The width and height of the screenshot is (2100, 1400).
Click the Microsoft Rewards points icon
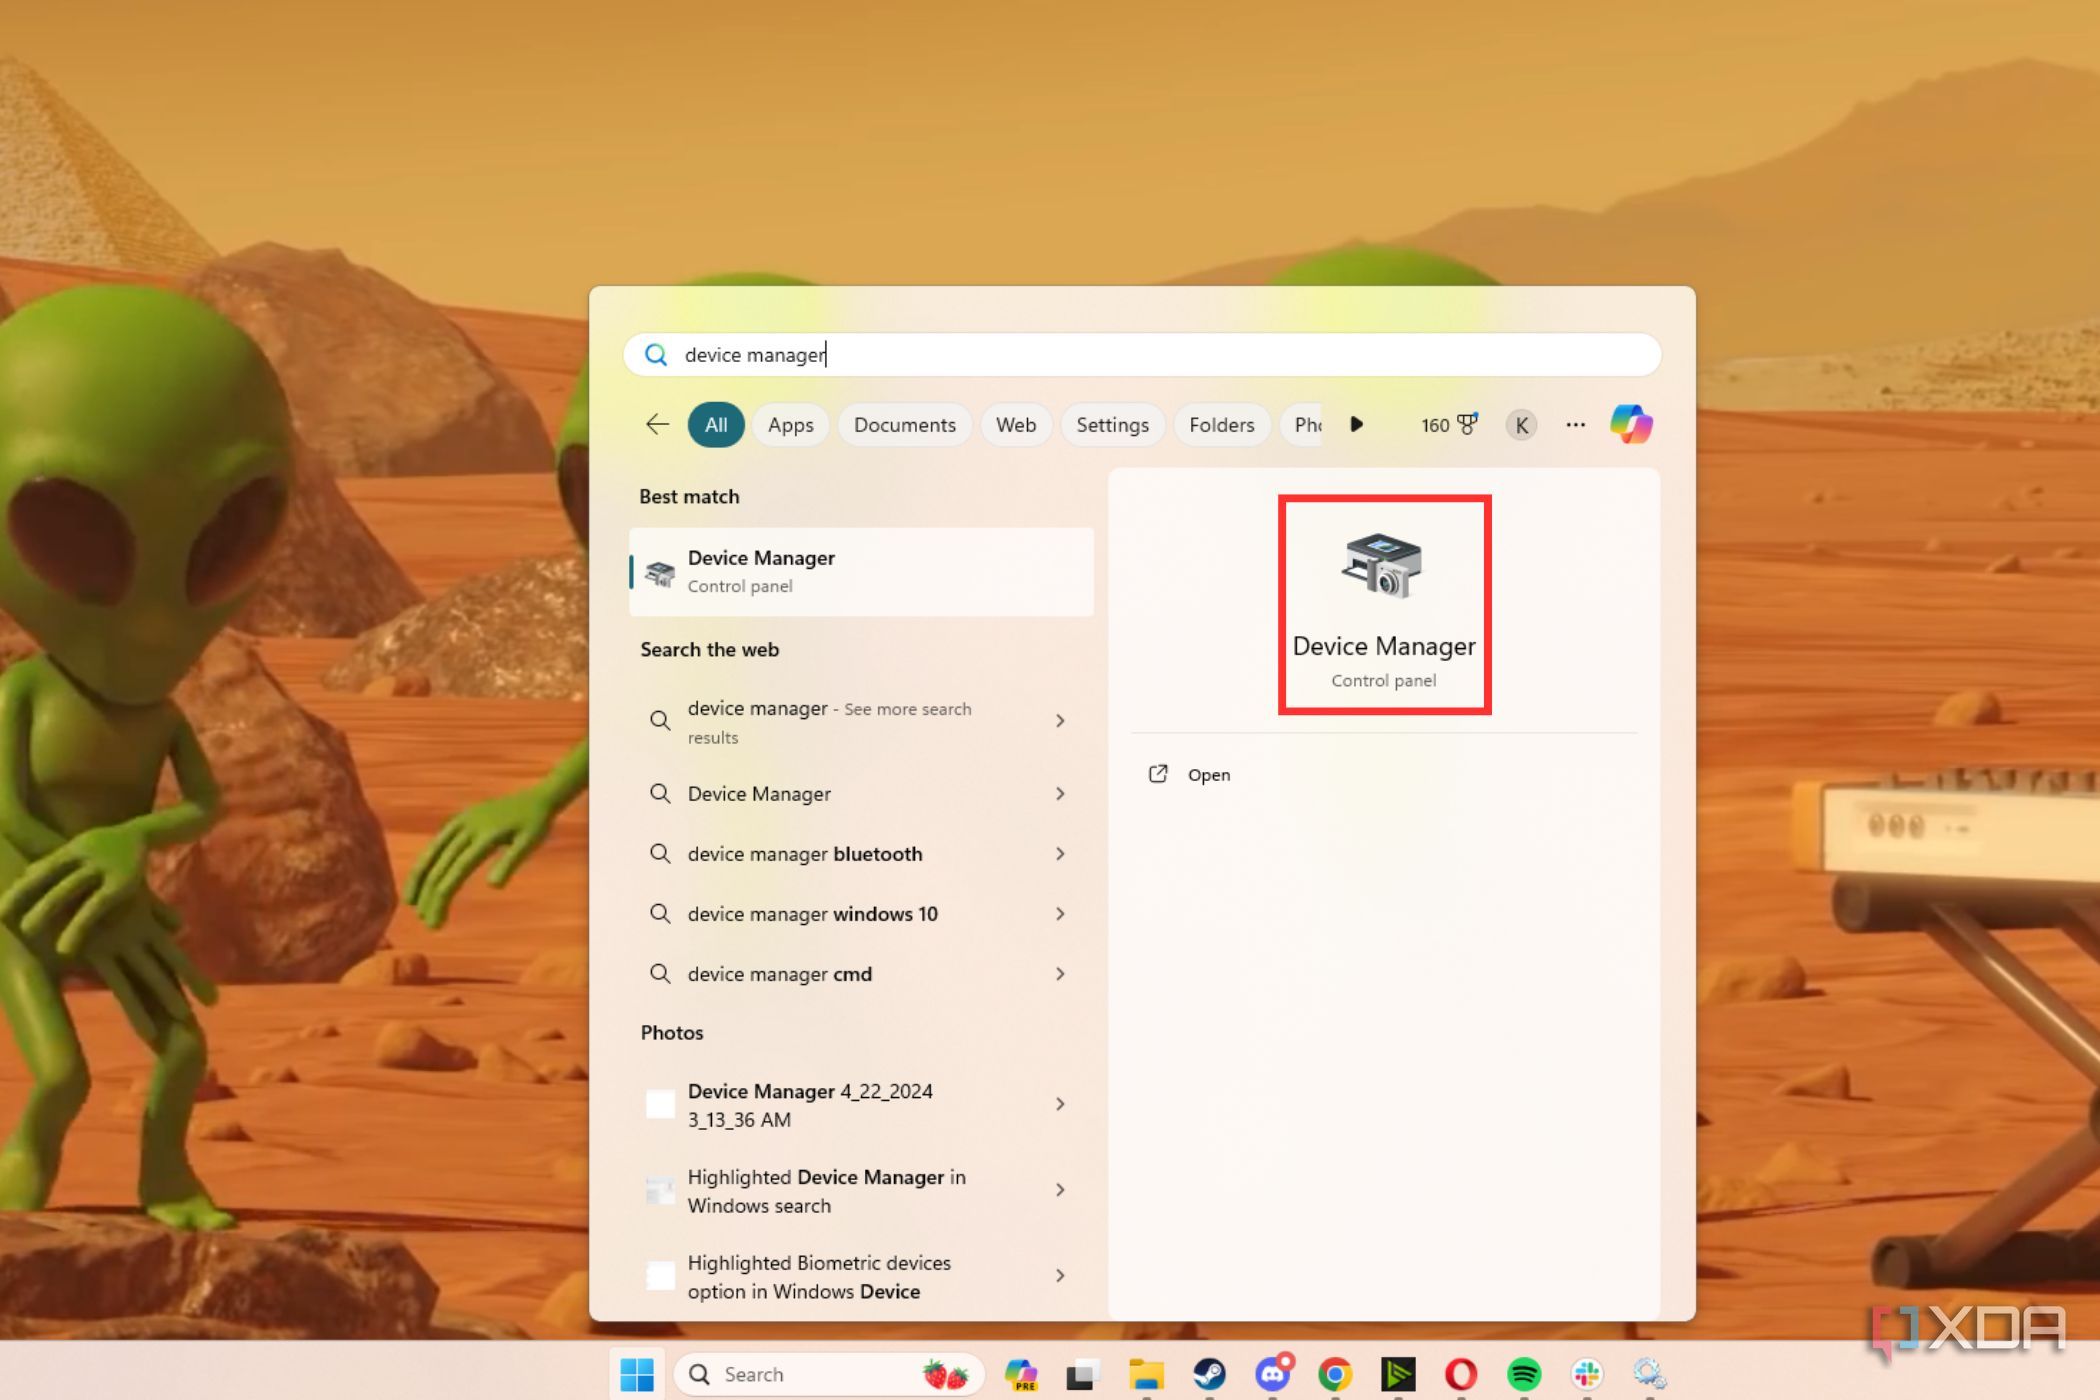coord(1447,424)
